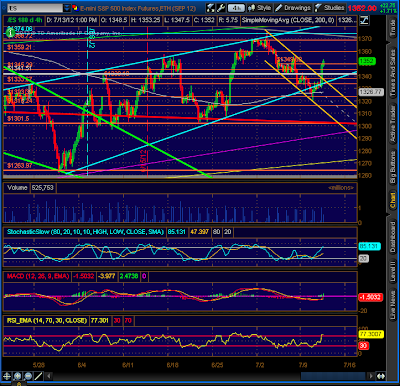The width and height of the screenshot is (400, 386).
Task: Zoom in with the magnifier plus icon
Action: (18, 376)
